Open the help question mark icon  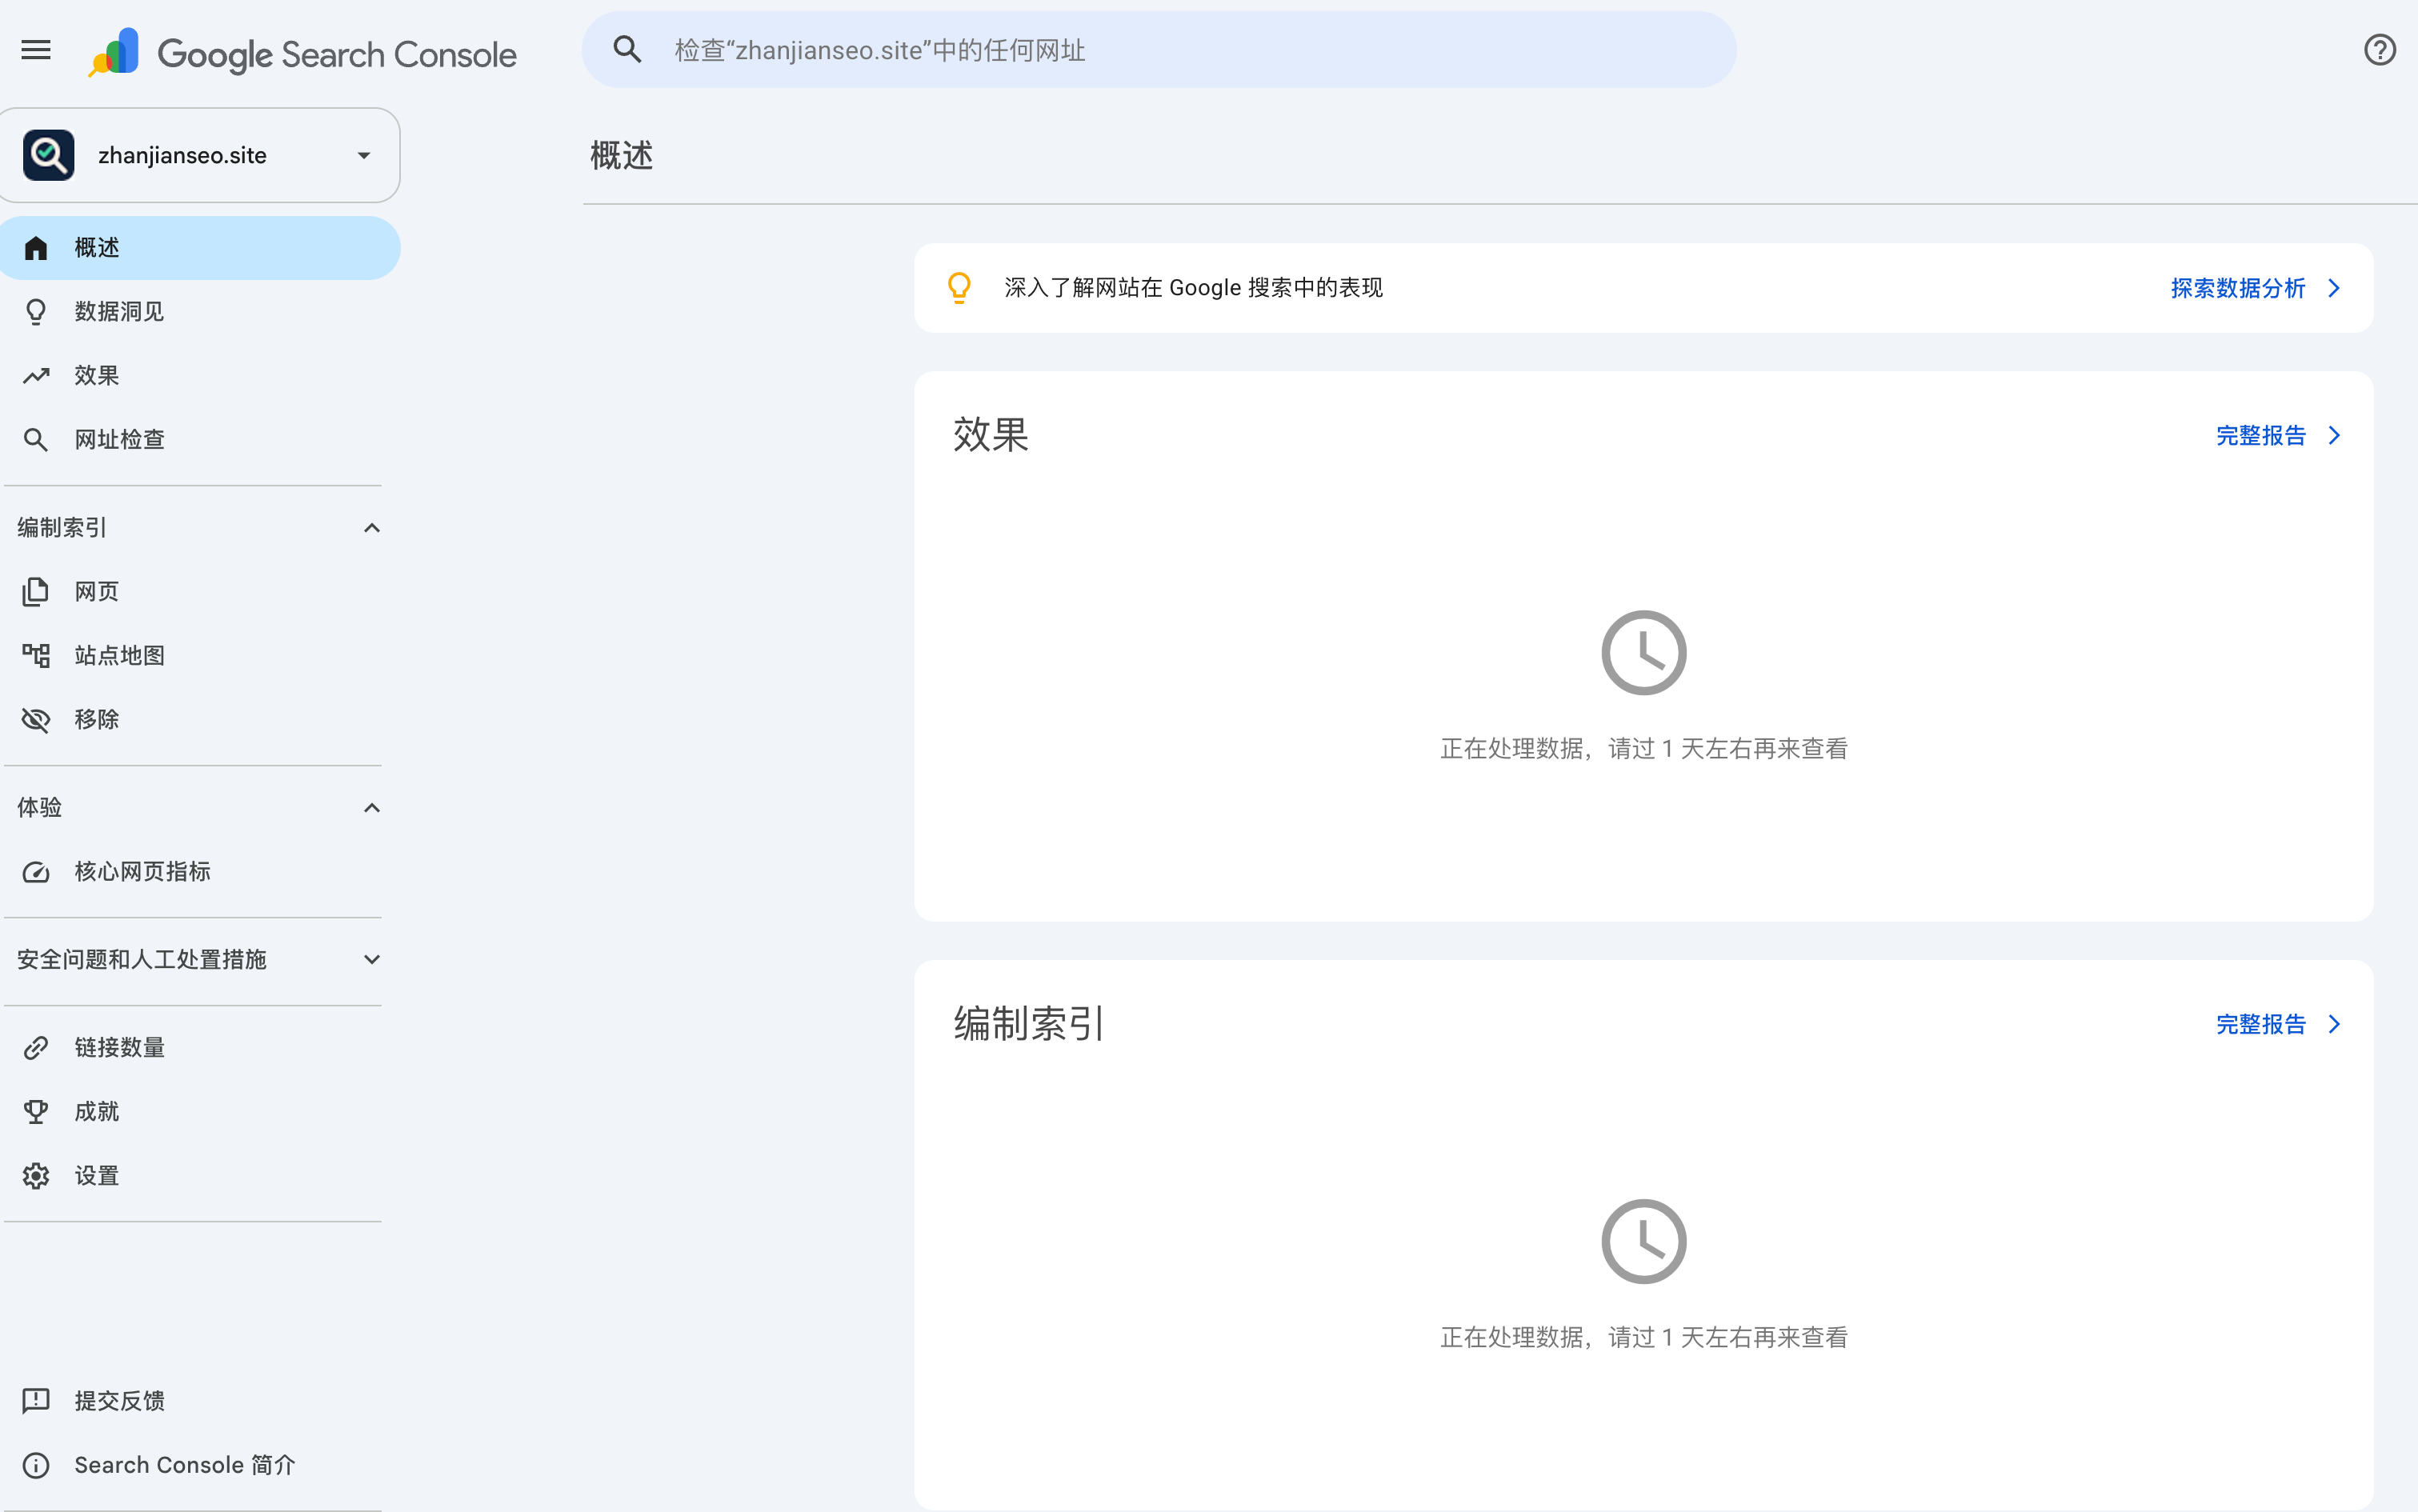[2379, 49]
